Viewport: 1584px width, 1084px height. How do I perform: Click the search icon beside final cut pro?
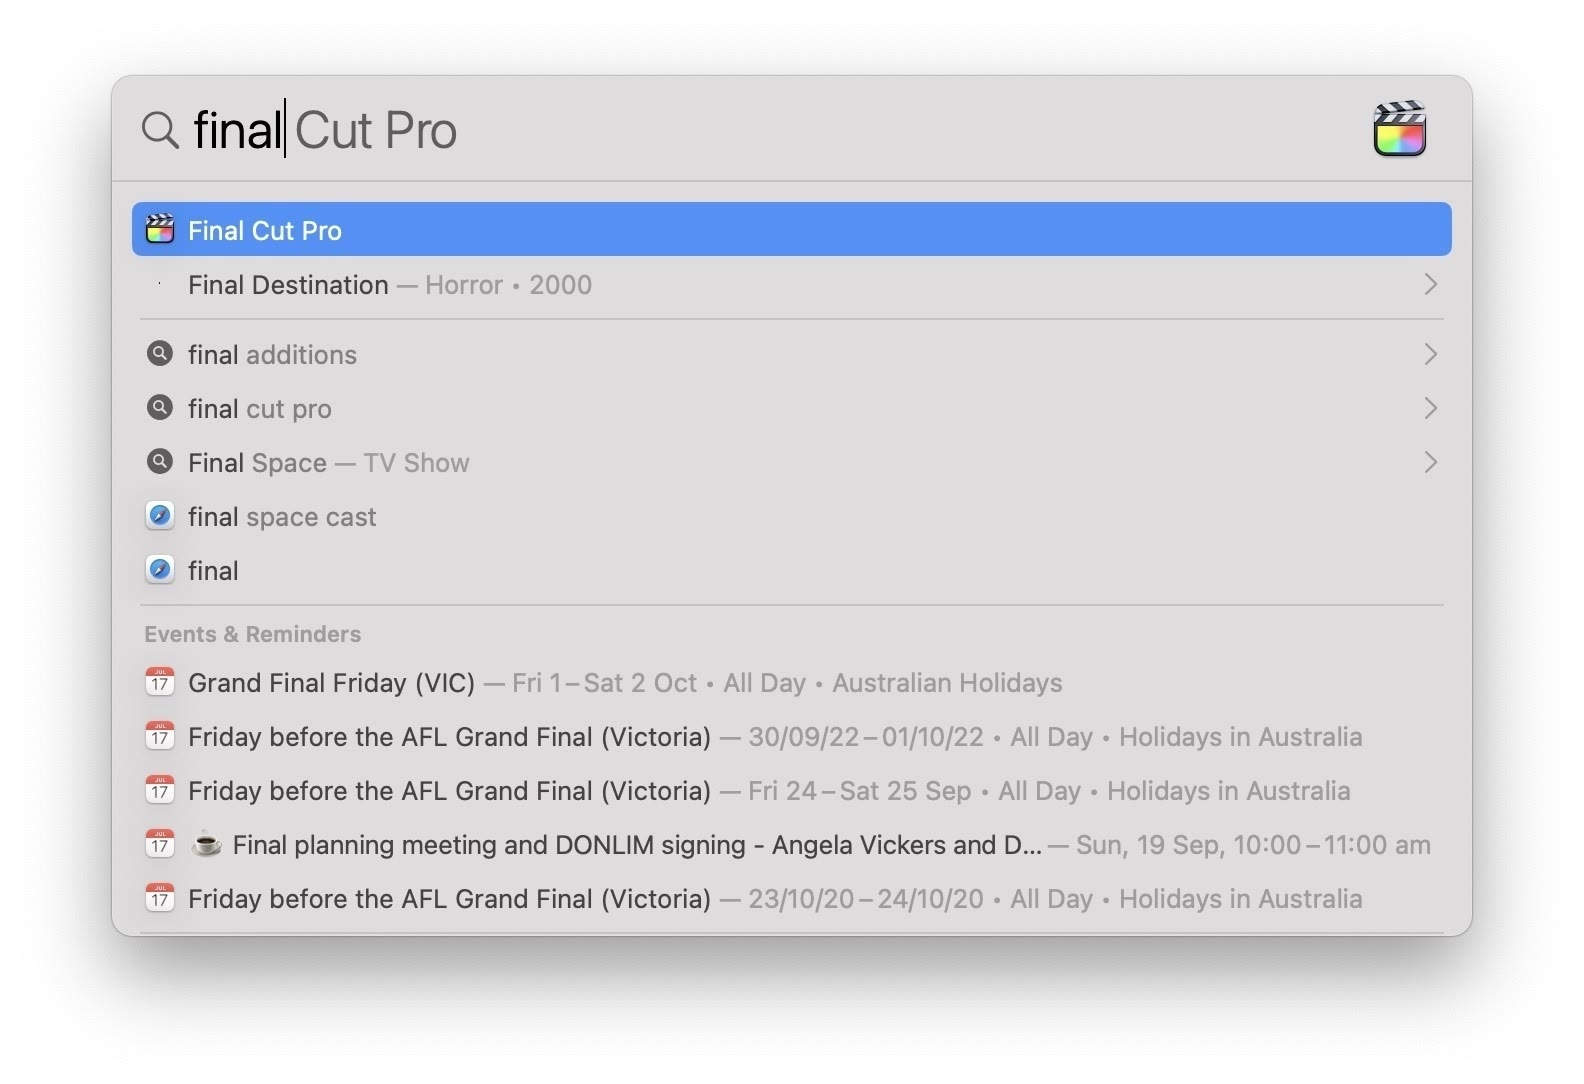click(160, 408)
